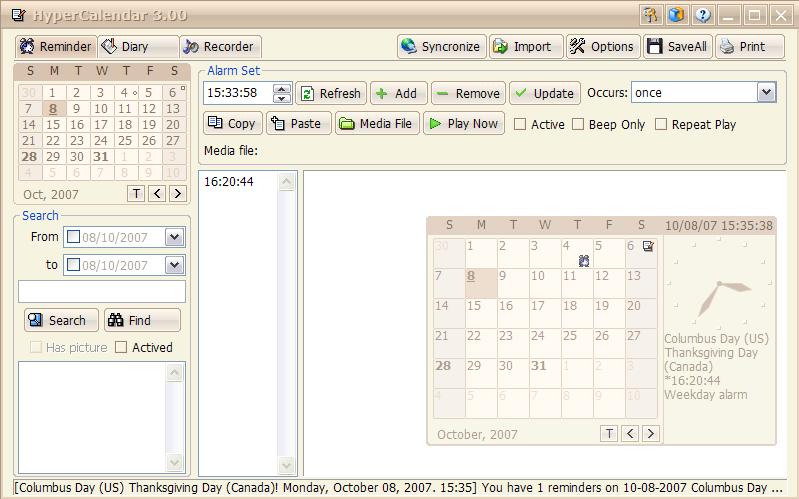
Task: Expand the Occurs dropdown list
Action: [x=766, y=92]
